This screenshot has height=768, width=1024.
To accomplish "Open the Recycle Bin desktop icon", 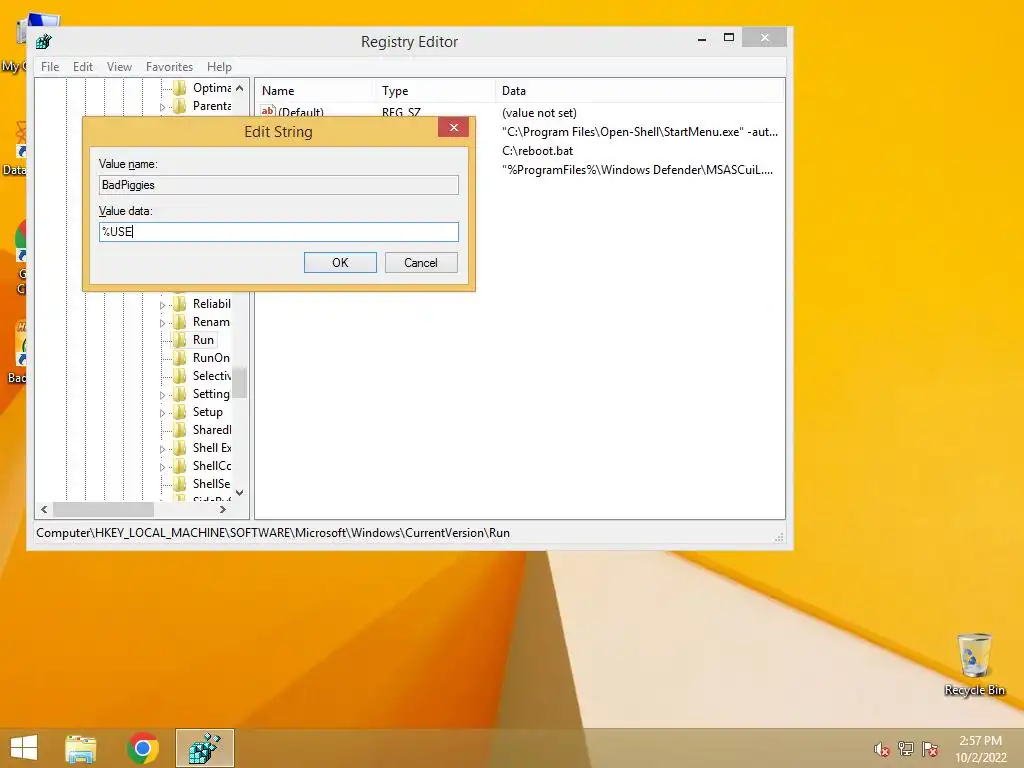I will 974,665.
